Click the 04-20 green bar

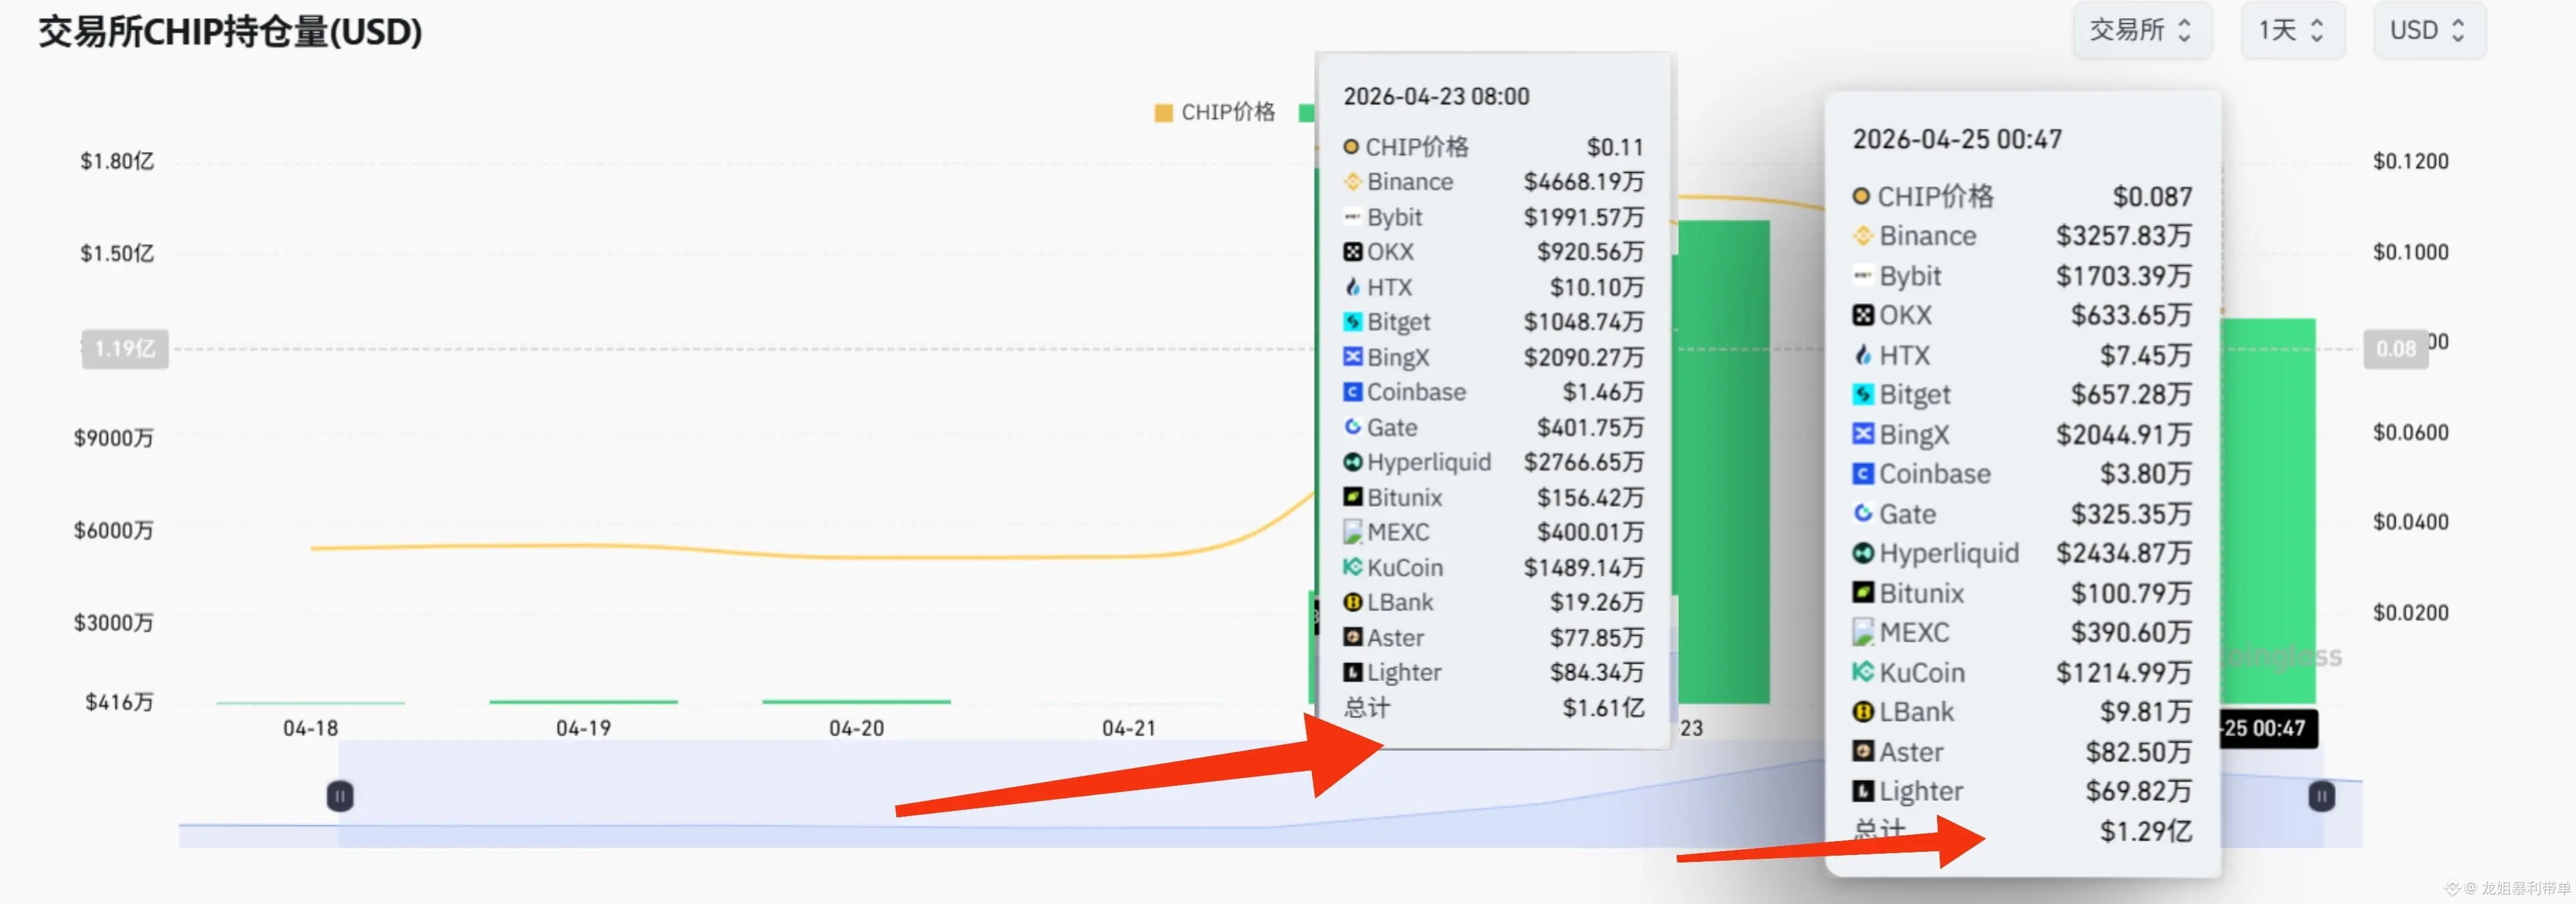pos(856,702)
